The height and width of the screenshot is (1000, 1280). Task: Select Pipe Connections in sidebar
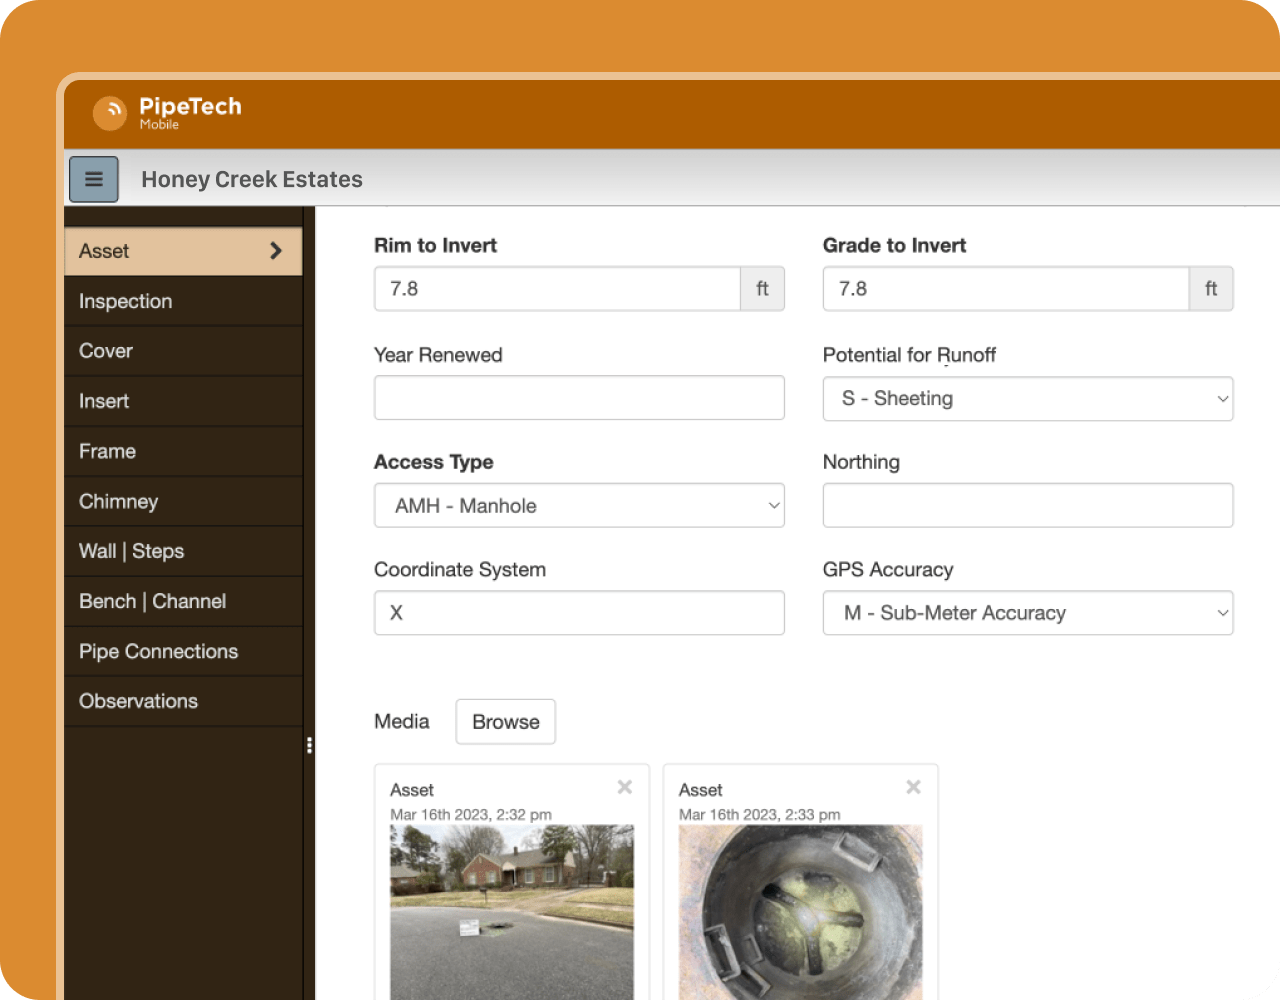point(159,651)
